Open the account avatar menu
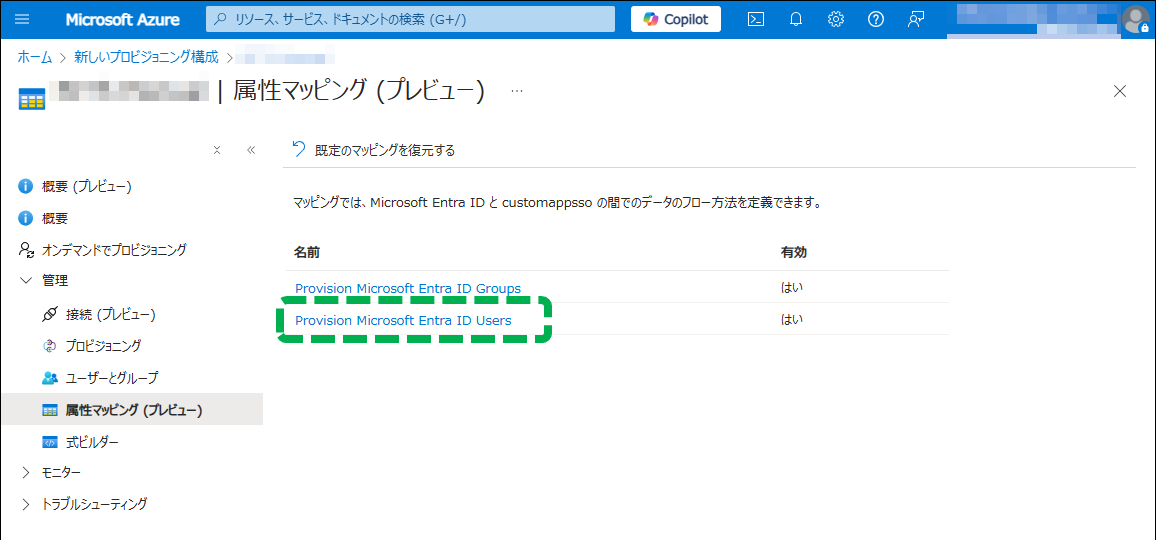This screenshot has height=540, width=1156. click(1134, 20)
